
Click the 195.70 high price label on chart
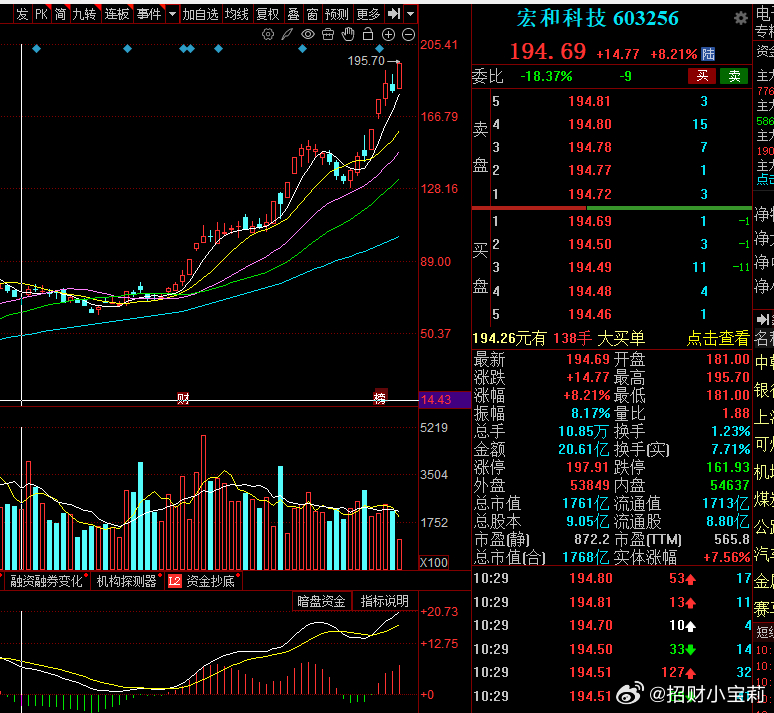(x=366, y=61)
